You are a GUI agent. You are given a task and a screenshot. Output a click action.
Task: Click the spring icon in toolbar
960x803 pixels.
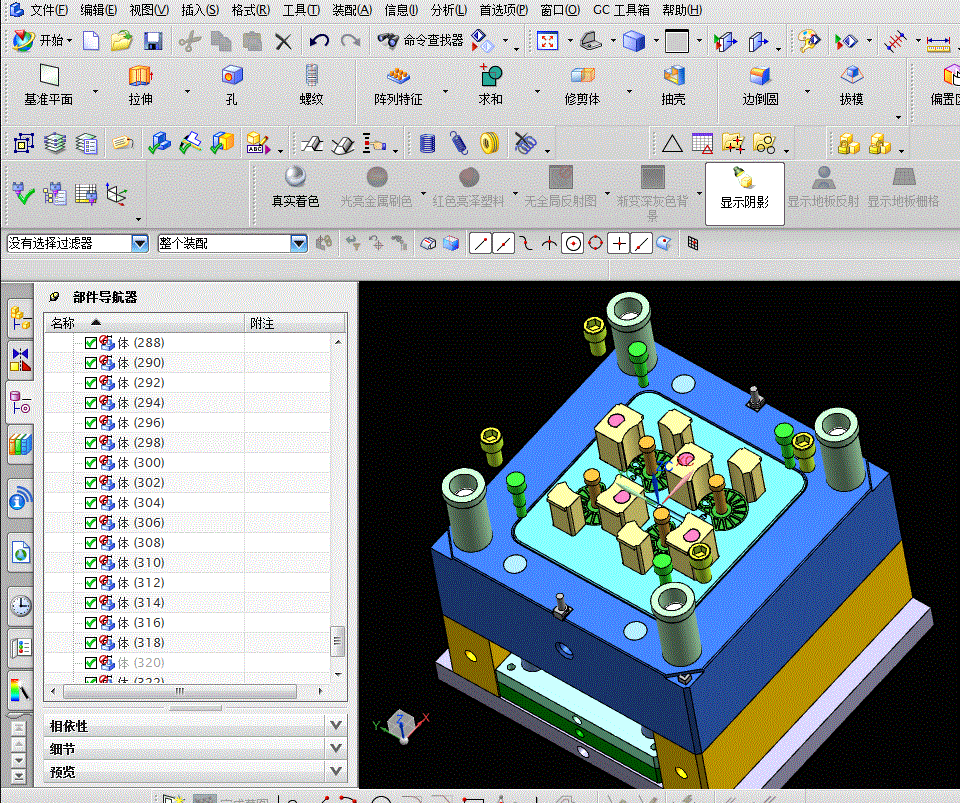click(459, 144)
